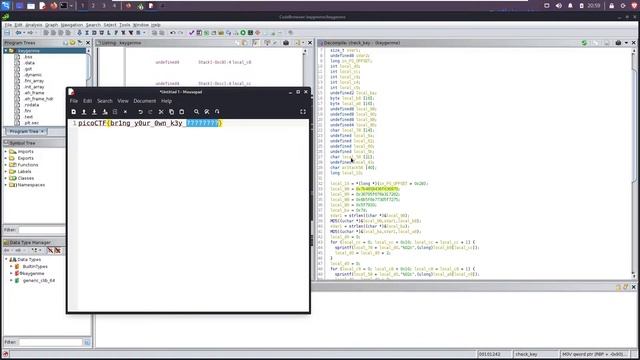Click the Listing snapshot camera icon
The image size is (640, 360).
pyautogui.click(x=286, y=42)
